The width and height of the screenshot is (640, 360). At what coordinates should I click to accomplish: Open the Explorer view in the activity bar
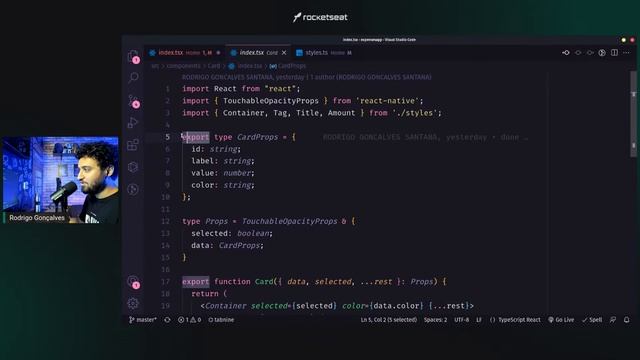[x=133, y=56]
